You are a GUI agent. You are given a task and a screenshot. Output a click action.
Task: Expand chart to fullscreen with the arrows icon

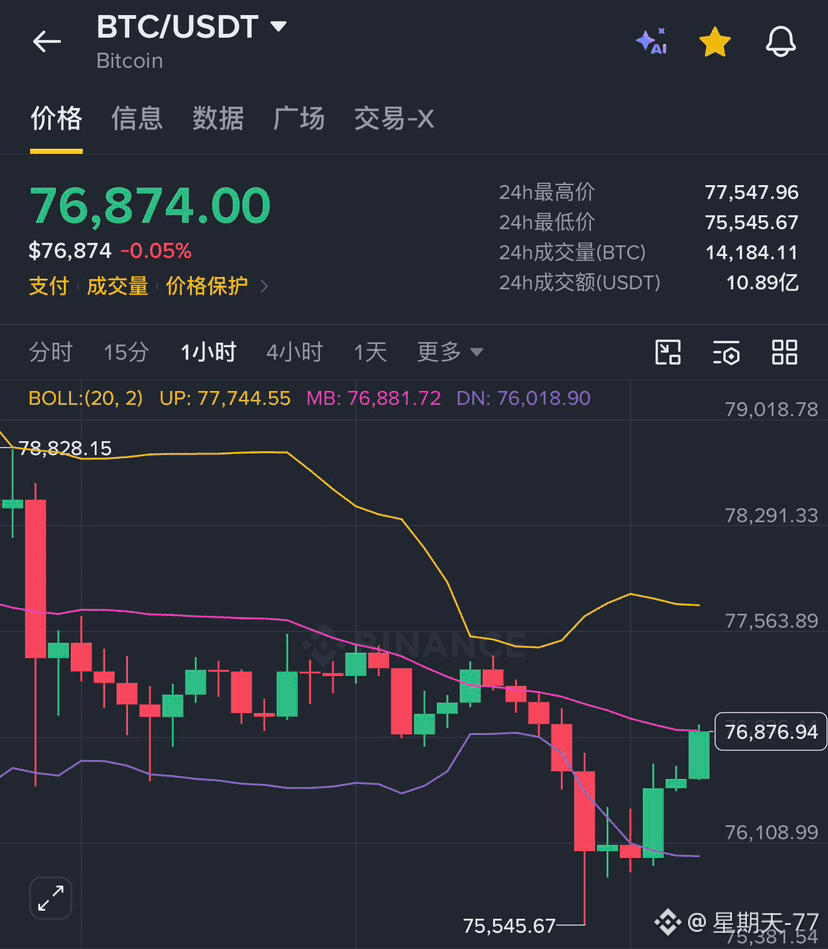pyautogui.click(x=51, y=898)
